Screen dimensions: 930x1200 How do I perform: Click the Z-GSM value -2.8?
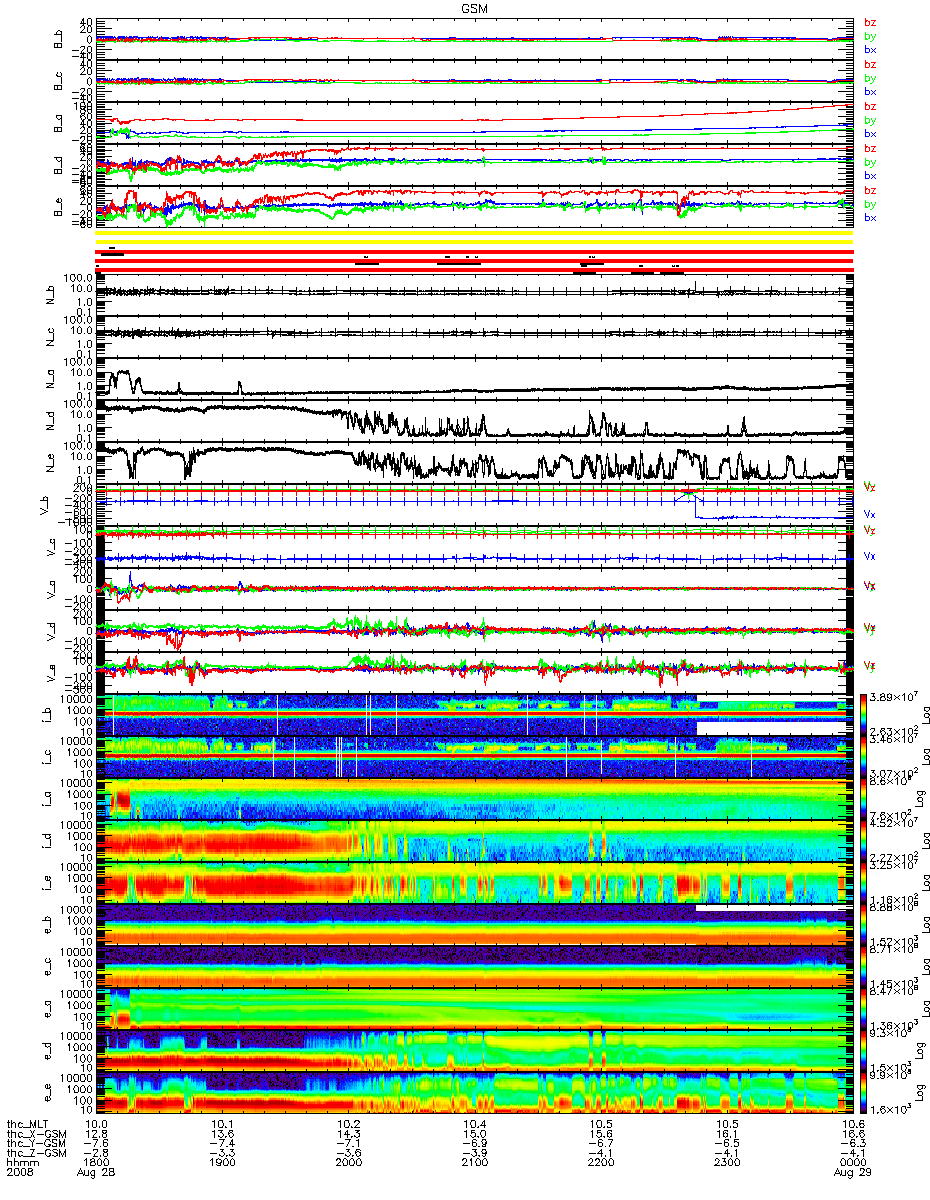click(x=96, y=1153)
